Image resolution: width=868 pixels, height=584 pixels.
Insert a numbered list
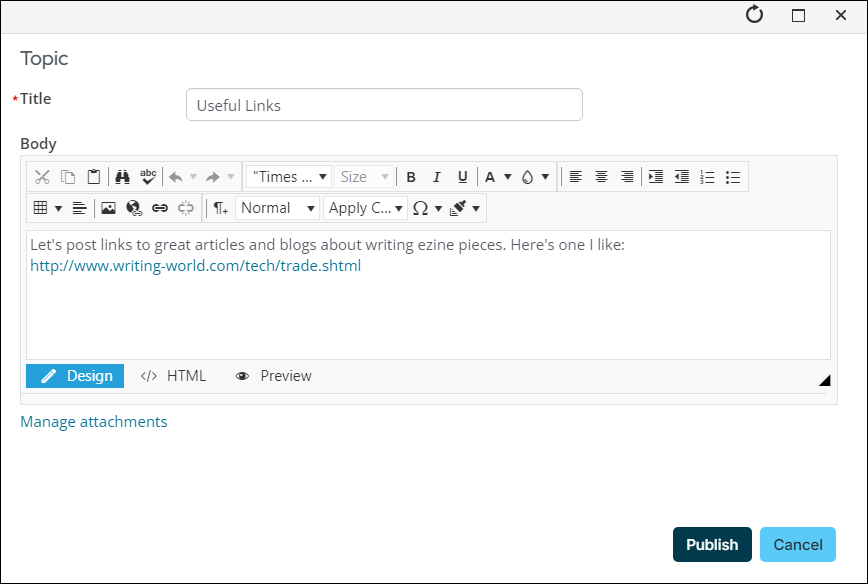707,177
